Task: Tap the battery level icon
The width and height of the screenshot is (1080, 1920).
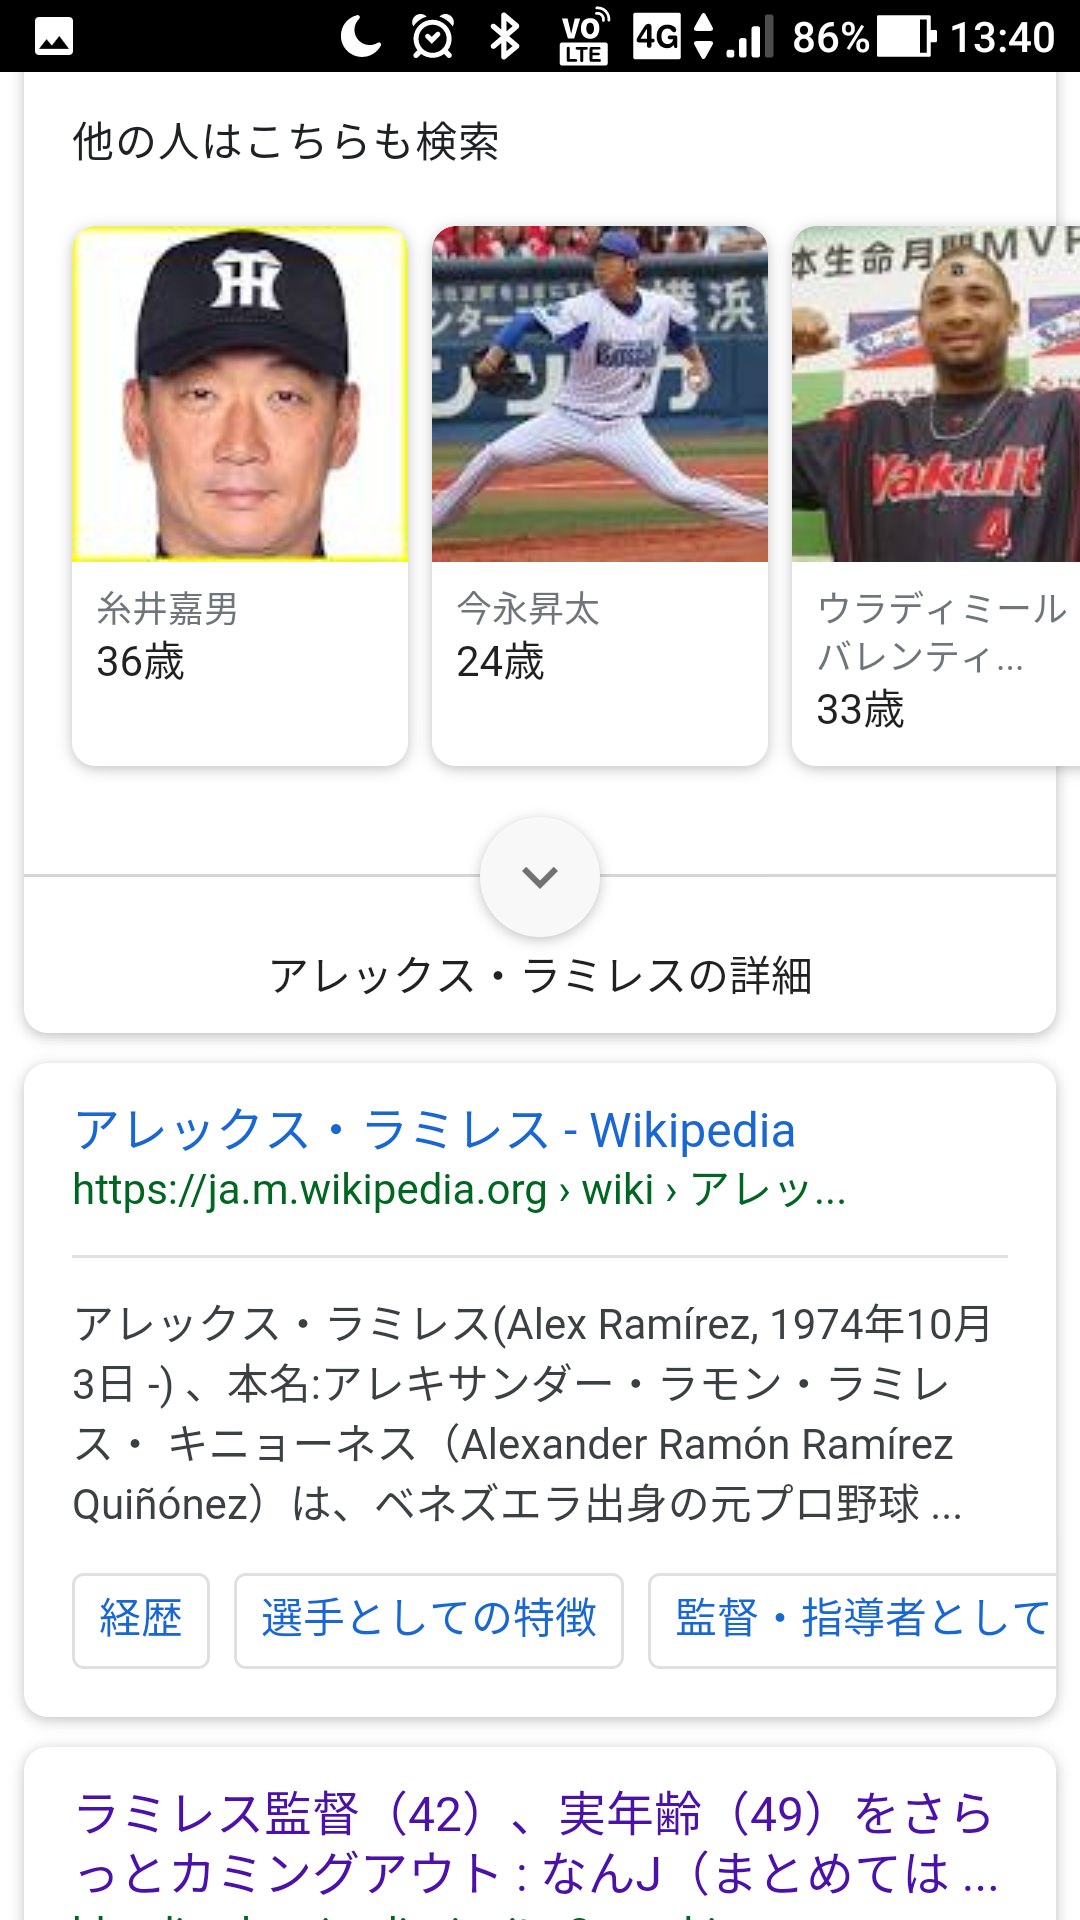Action: tap(907, 37)
